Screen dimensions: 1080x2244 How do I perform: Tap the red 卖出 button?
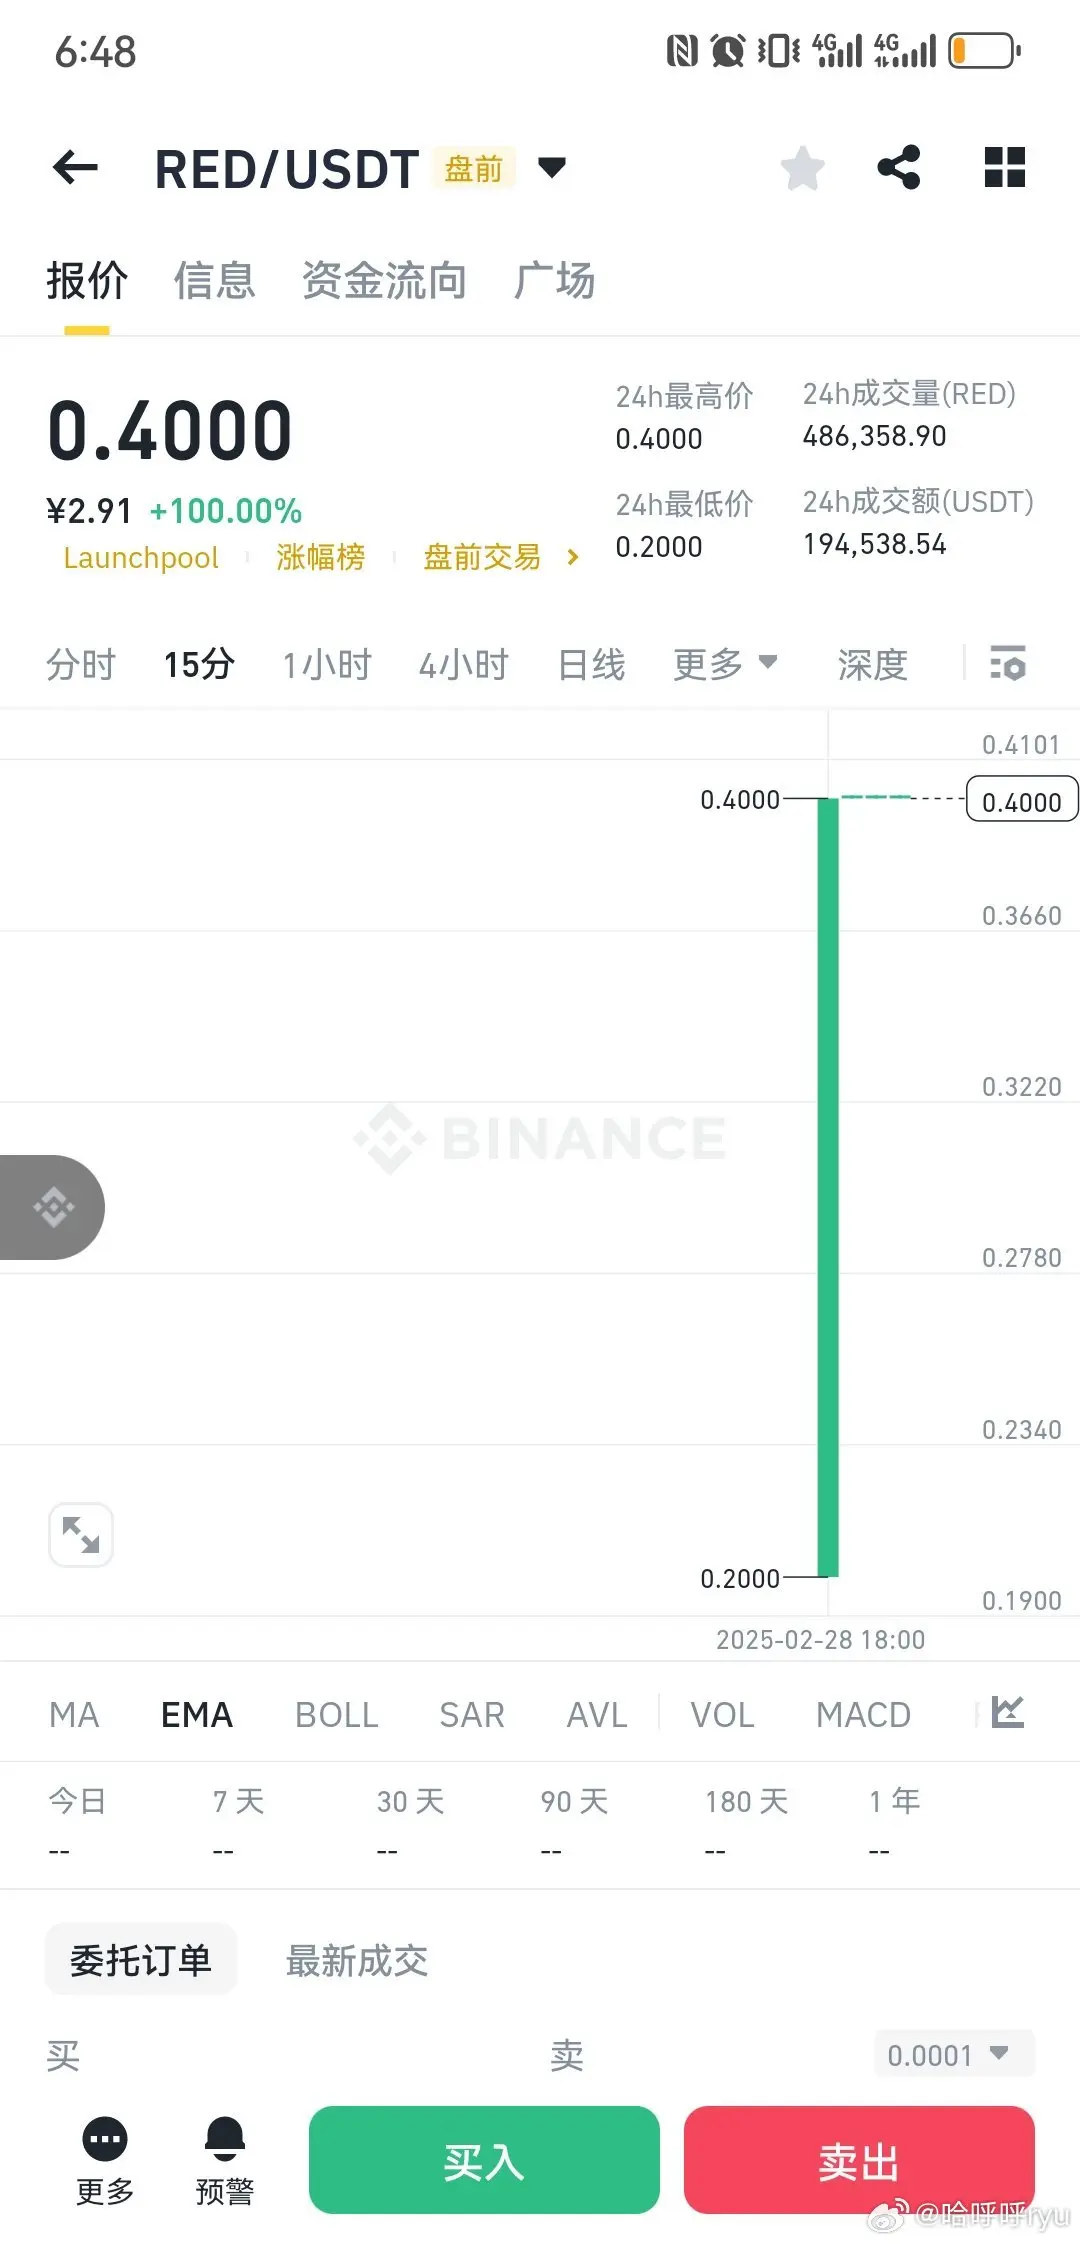coord(859,2160)
